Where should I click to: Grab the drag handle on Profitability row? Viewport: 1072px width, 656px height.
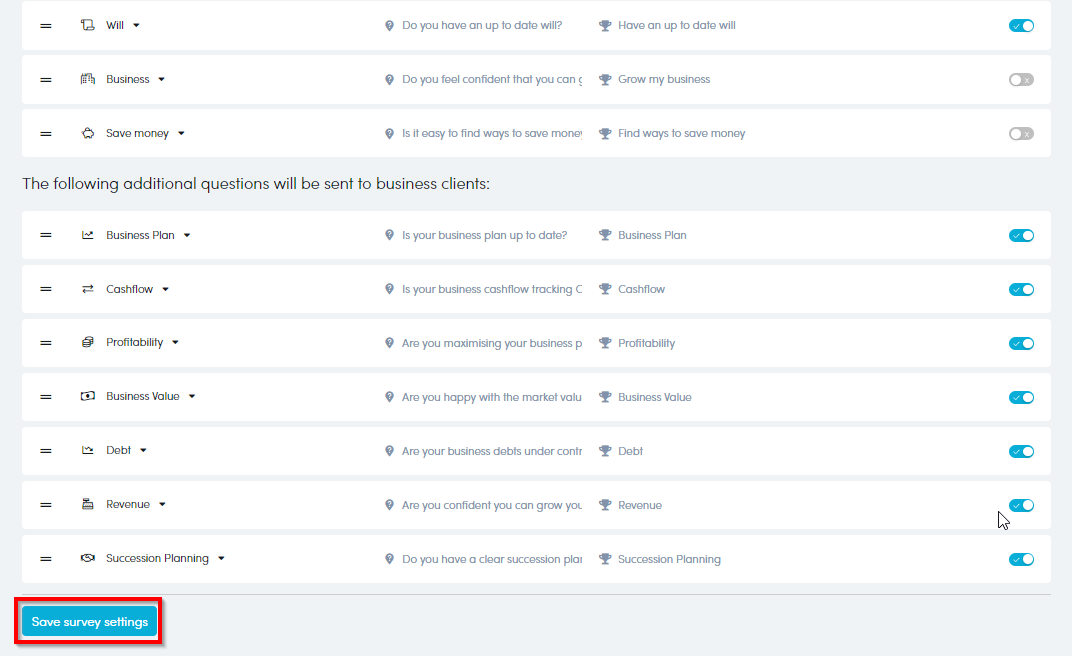(x=46, y=343)
